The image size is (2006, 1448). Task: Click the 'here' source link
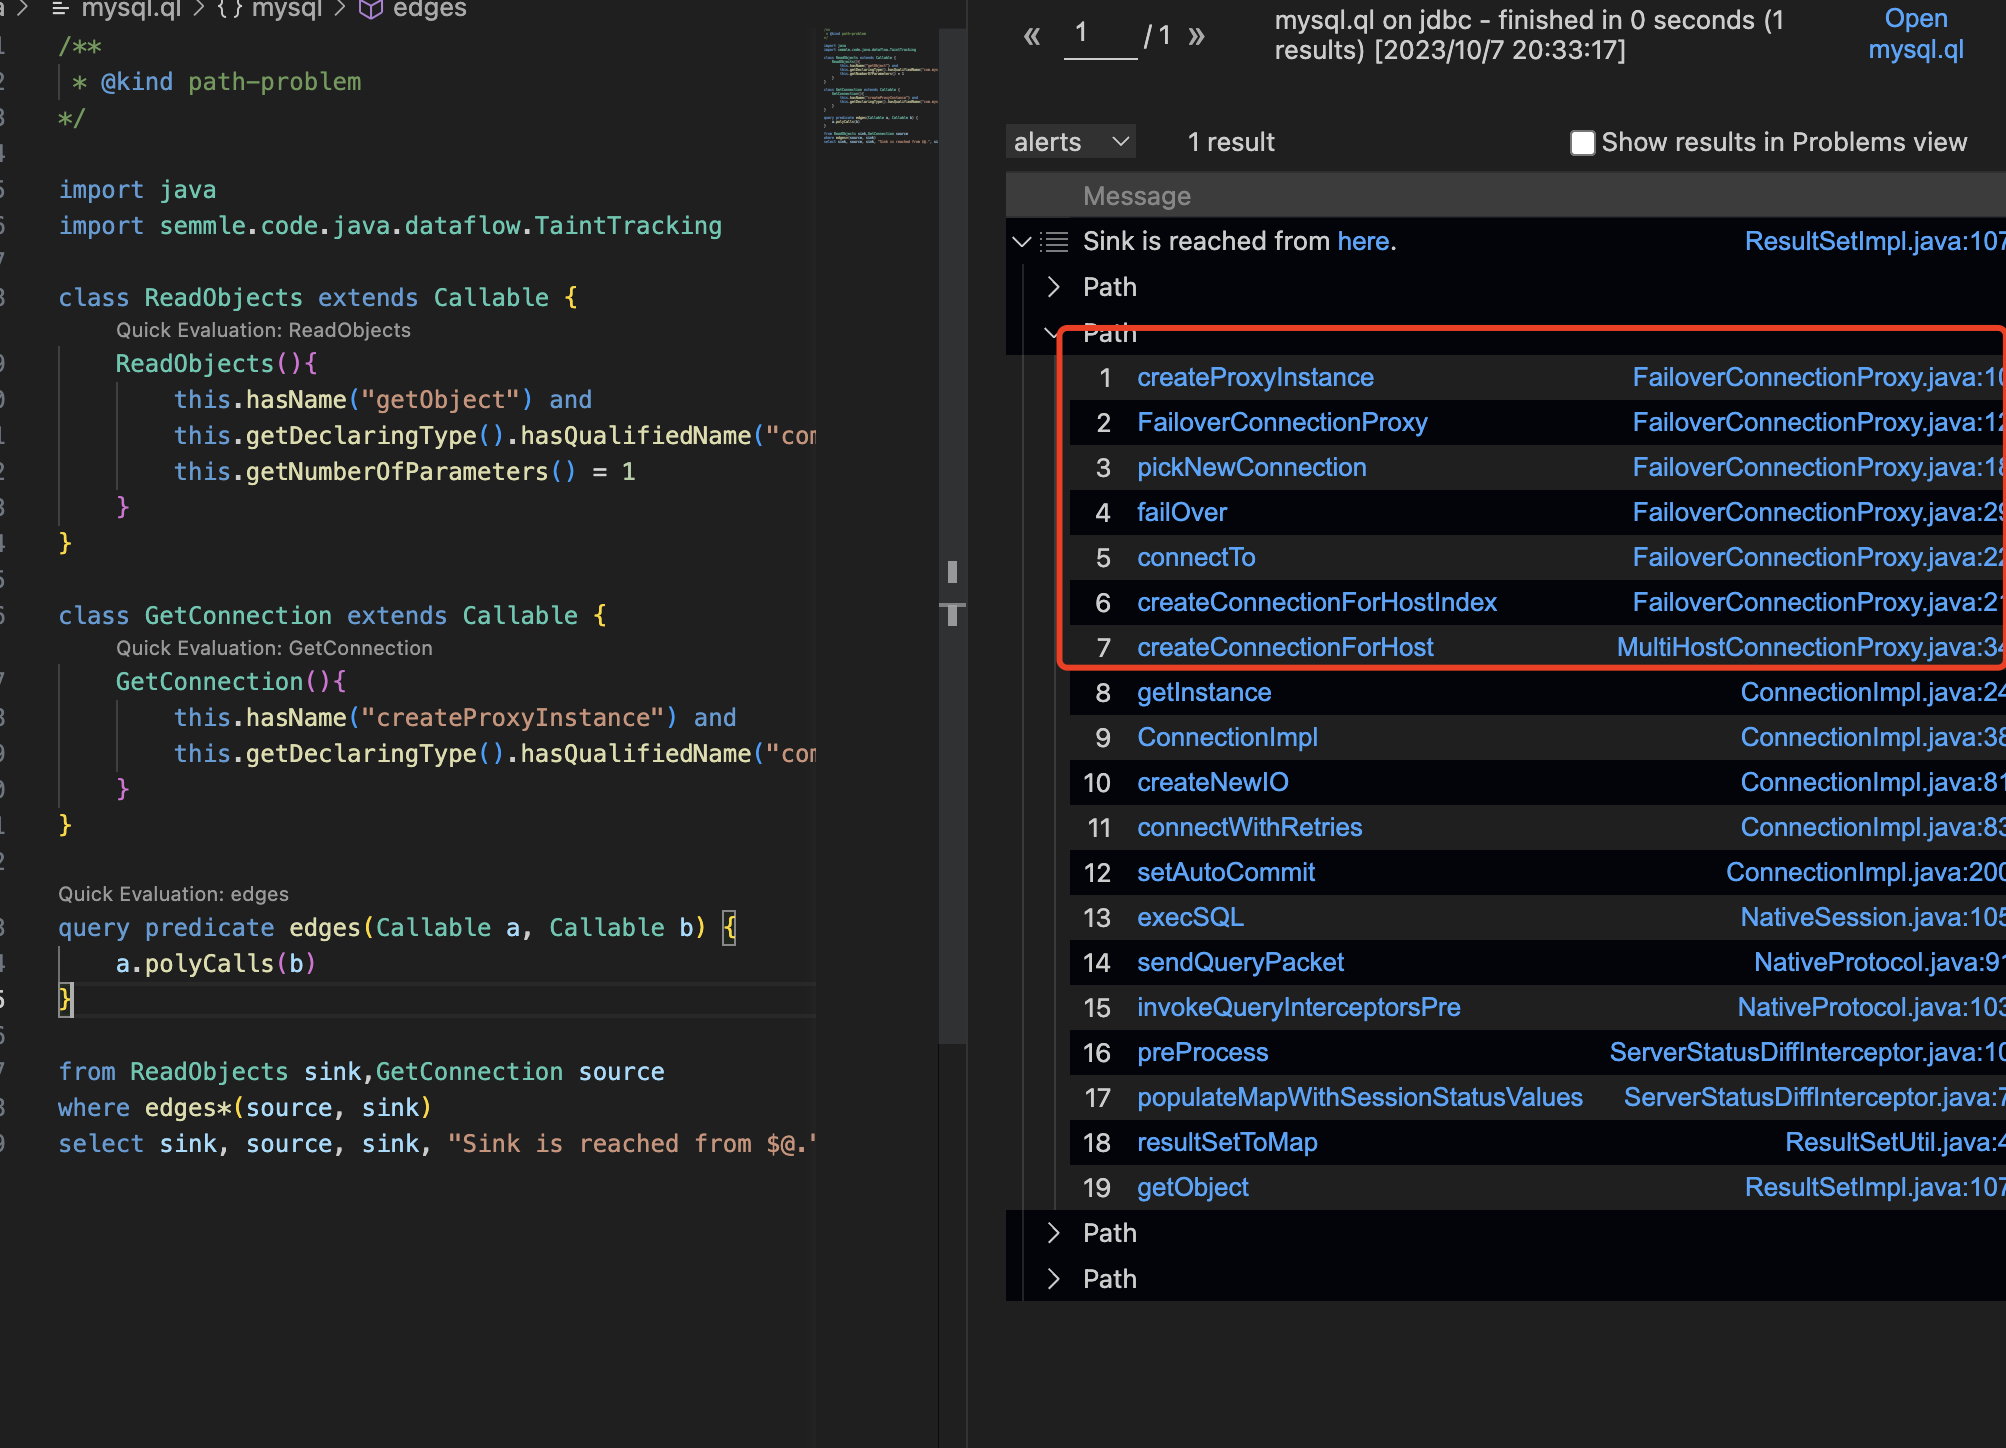point(1363,241)
